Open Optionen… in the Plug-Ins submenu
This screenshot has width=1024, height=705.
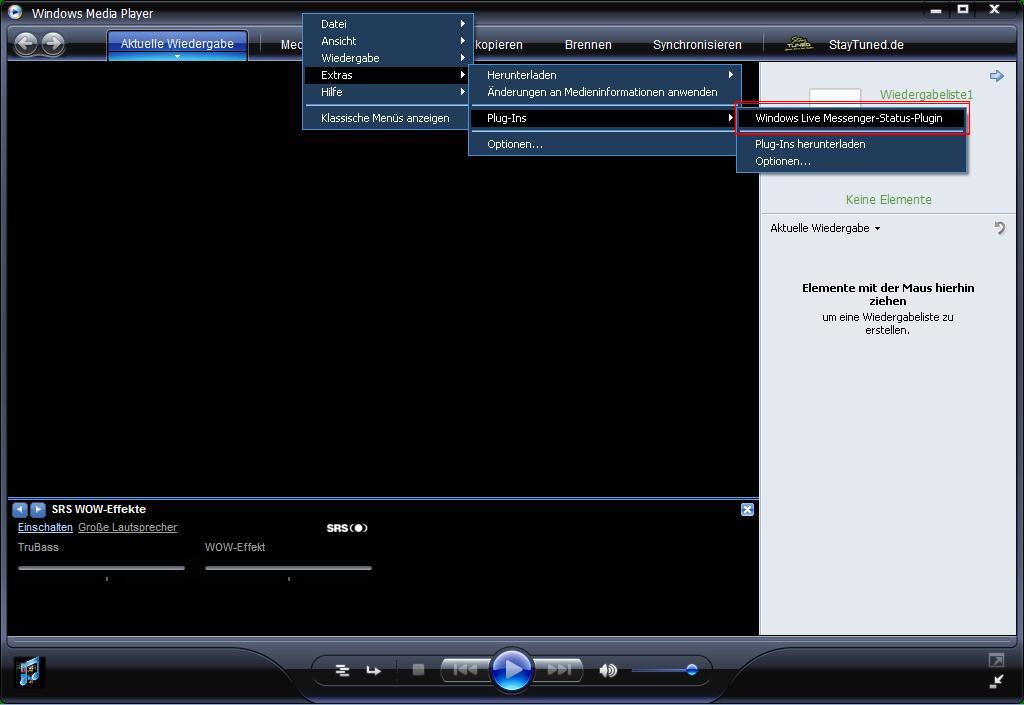click(x=852, y=161)
